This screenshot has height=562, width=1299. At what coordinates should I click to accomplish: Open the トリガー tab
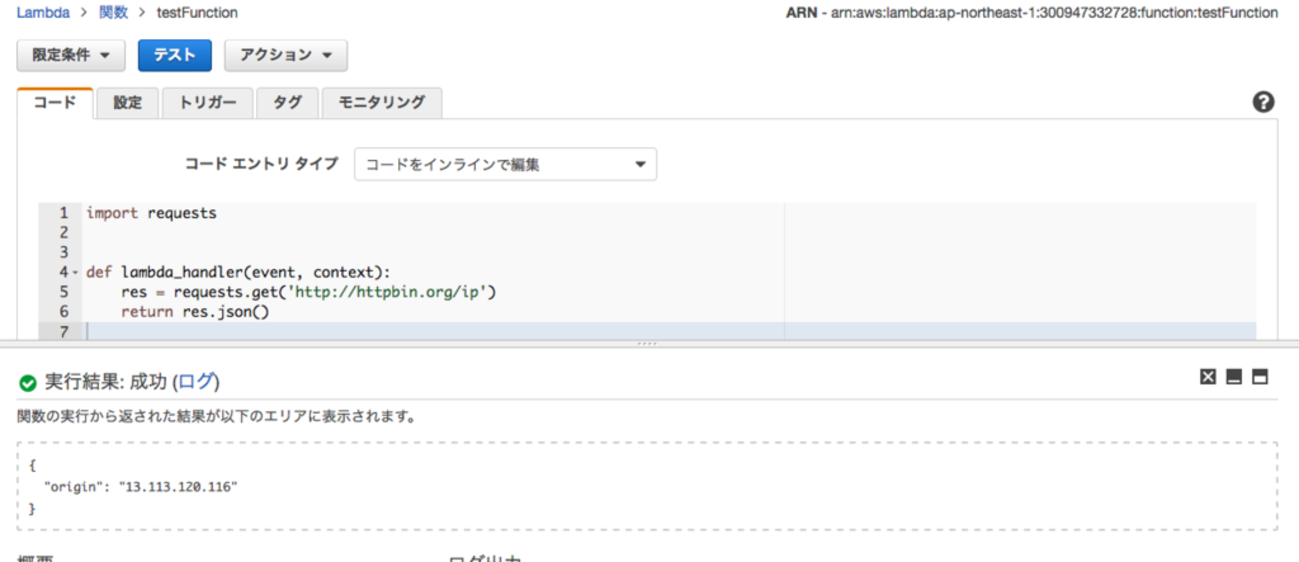coord(208,102)
